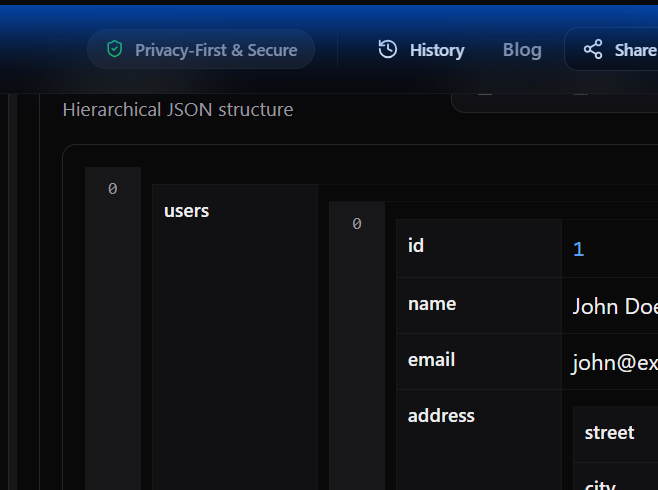This screenshot has width=658, height=490.
Task: Click the Hierarchical JSON structure subtitle
Action: [x=178, y=109]
